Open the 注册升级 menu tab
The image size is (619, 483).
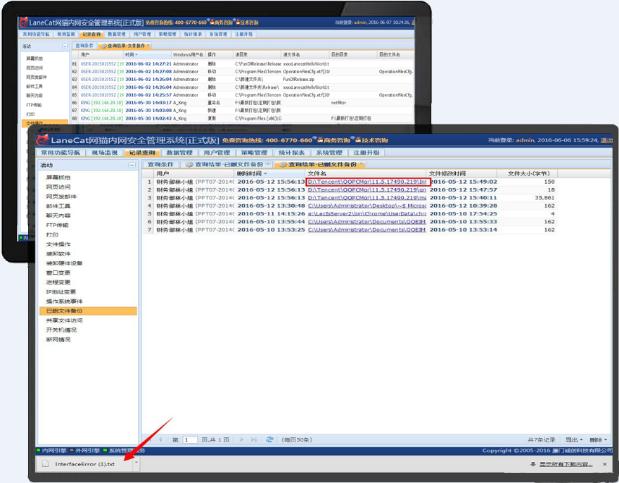coord(366,152)
